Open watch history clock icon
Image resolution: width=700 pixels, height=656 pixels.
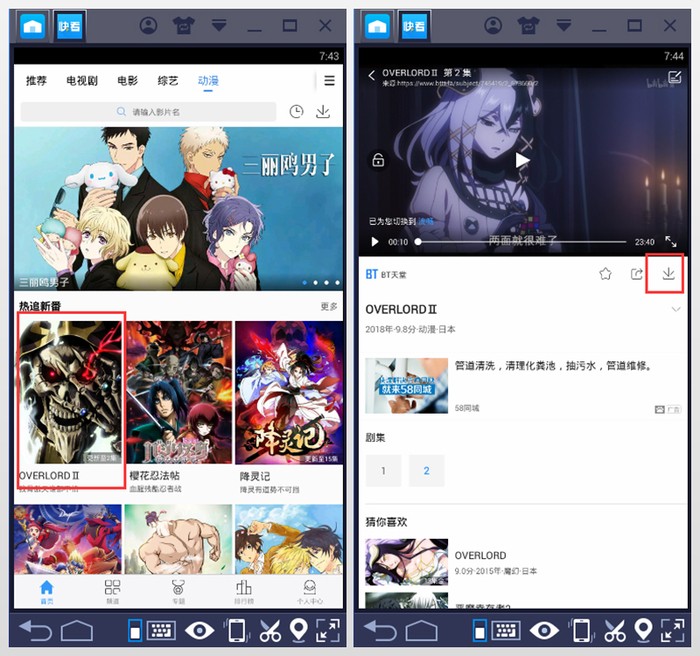pos(296,113)
